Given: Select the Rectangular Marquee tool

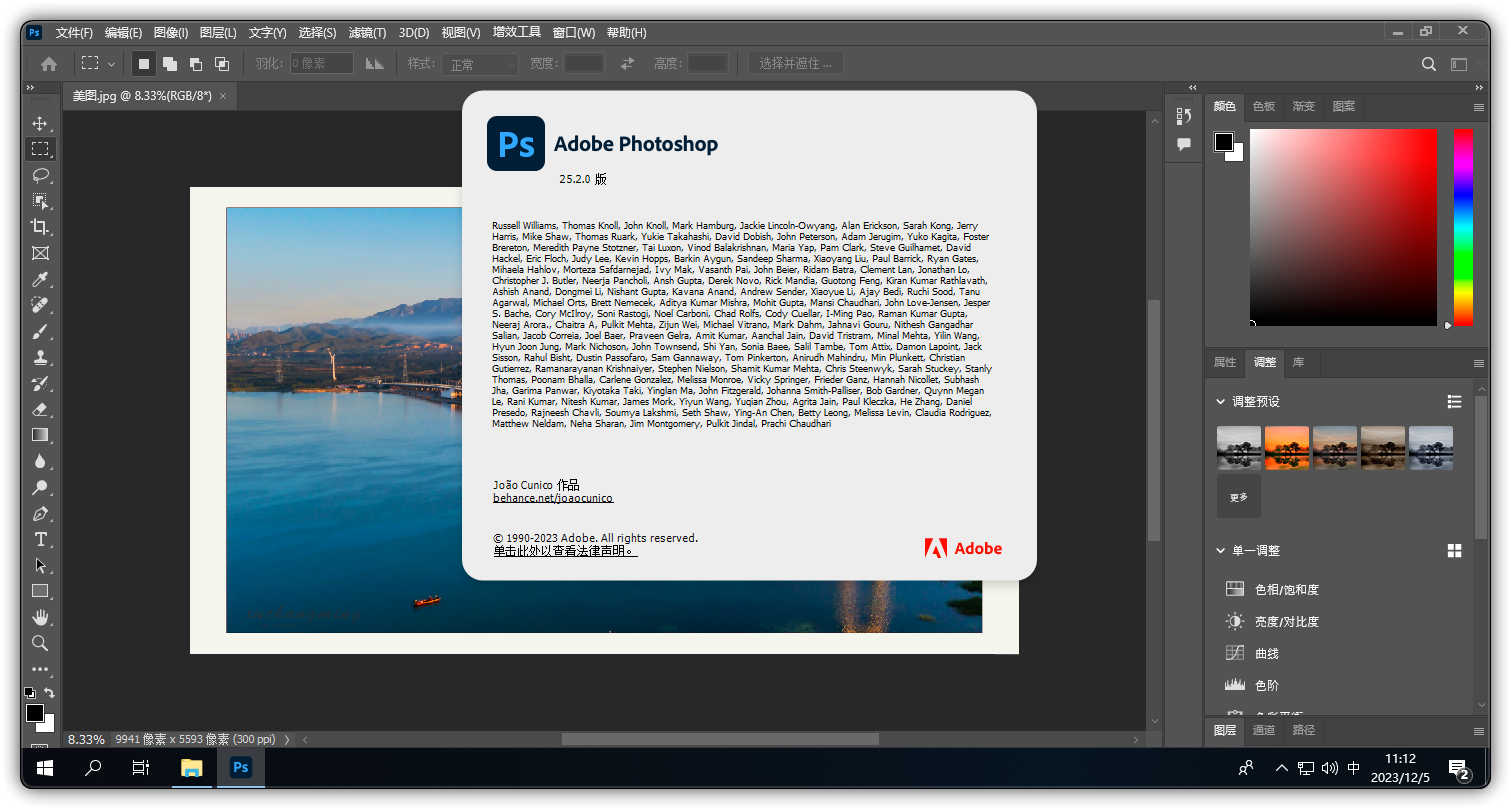Looking at the screenshot, I should (40, 149).
